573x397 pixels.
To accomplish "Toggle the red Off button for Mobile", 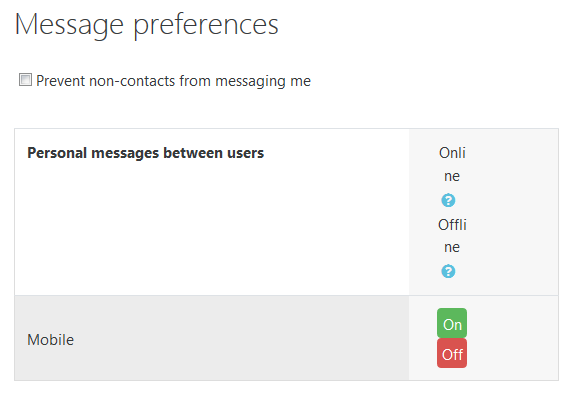I will click(452, 353).
